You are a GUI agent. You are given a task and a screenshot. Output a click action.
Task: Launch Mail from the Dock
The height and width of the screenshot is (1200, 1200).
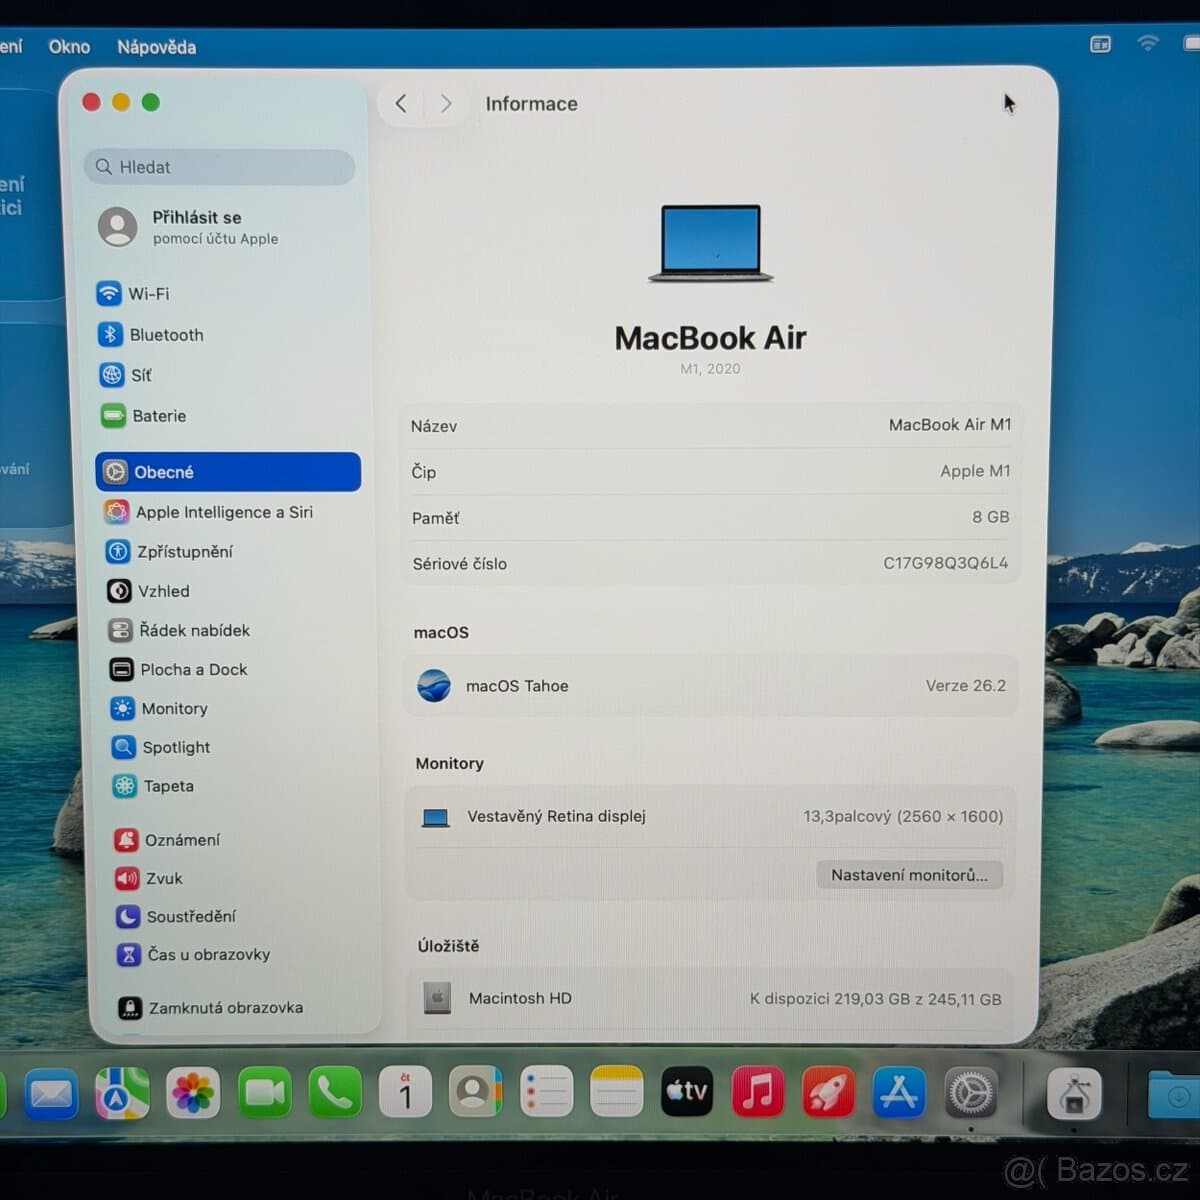[51, 1094]
